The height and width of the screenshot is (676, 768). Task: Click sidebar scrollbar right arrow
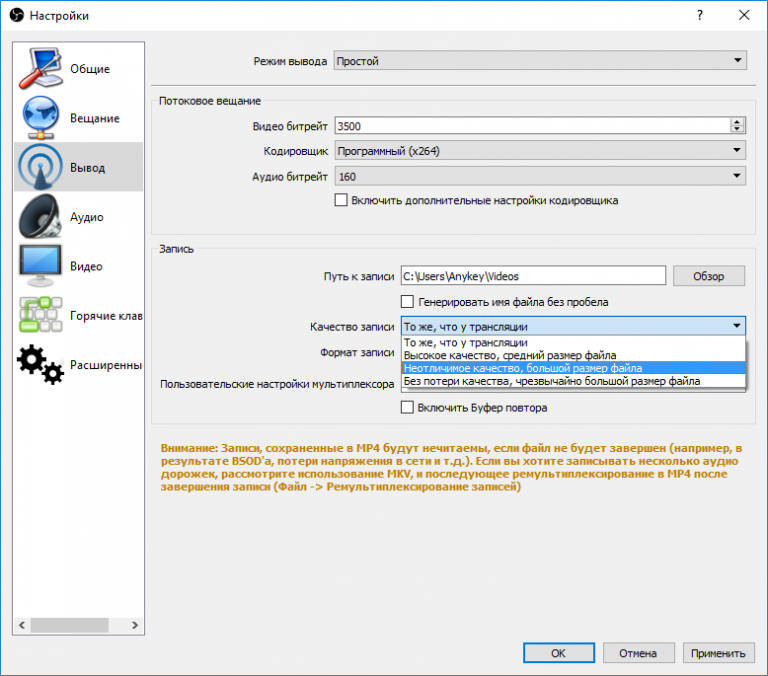point(135,625)
